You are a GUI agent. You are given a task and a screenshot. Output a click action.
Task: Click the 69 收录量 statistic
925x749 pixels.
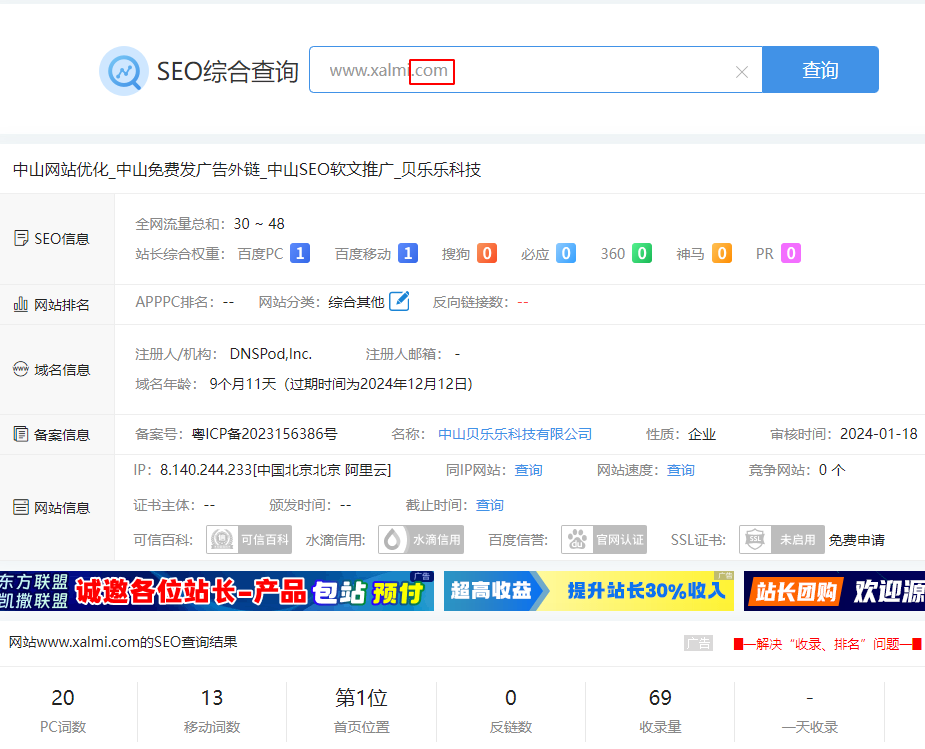[x=660, y=711]
